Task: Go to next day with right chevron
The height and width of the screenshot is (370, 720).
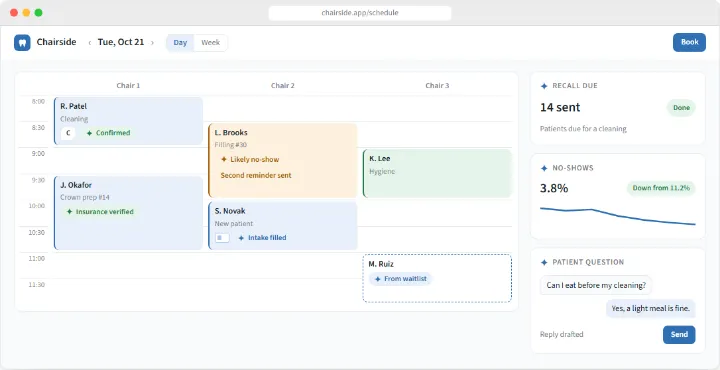Action: [x=152, y=43]
